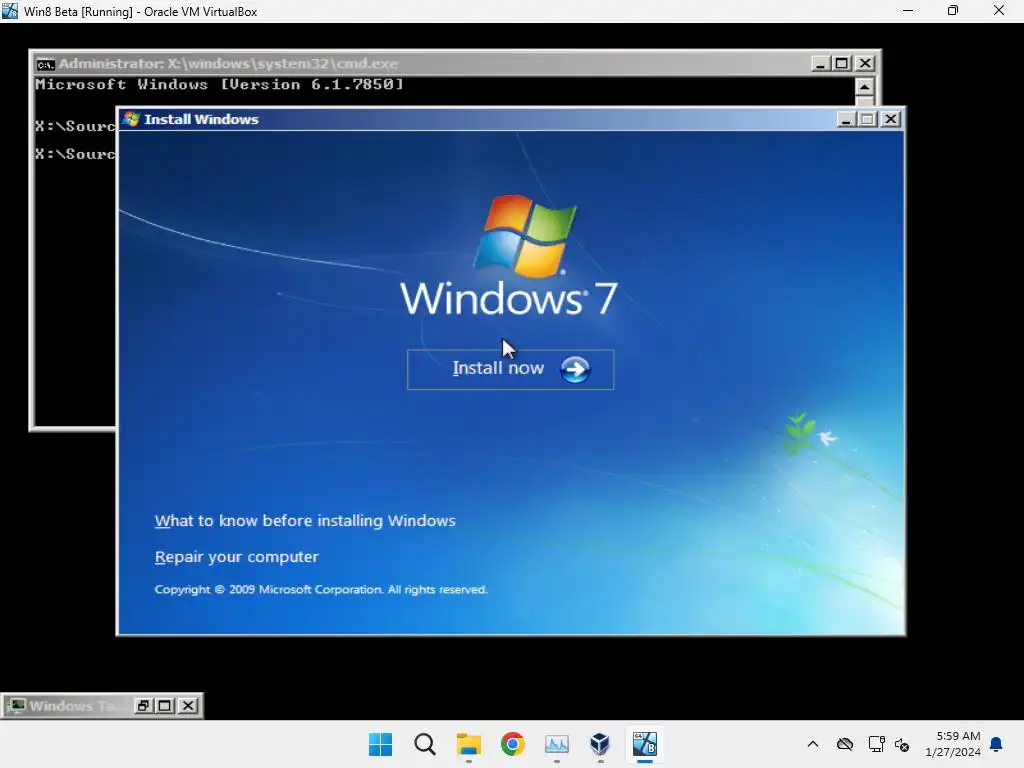Click the cmd.exe window title icon
The width and height of the screenshot is (1024, 768).
pyautogui.click(x=45, y=64)
